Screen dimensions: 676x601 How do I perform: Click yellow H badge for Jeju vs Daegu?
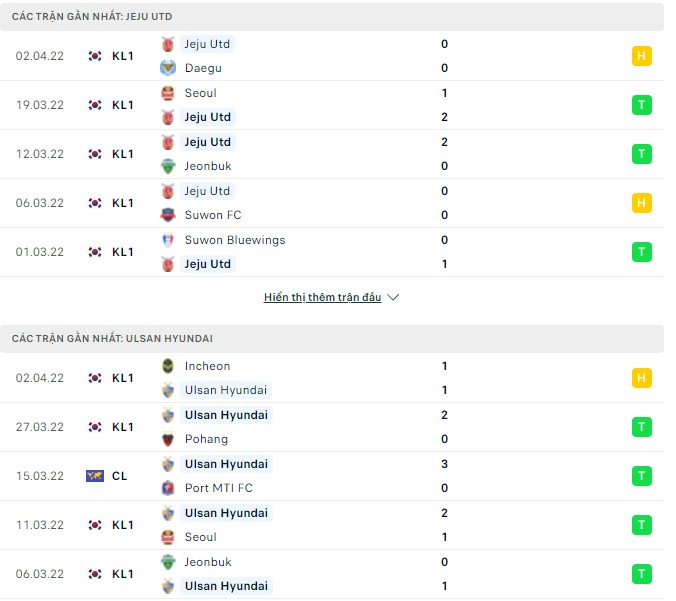pos(641,56)
